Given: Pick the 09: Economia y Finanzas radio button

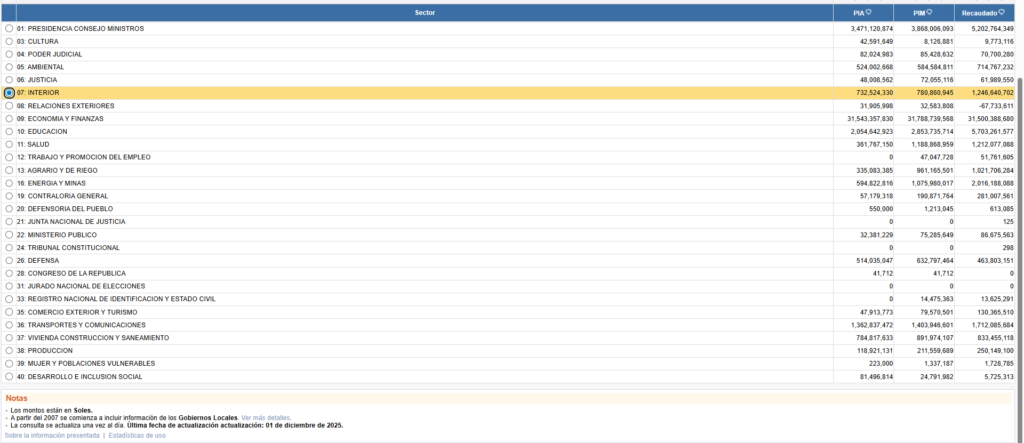Looking at the screenshot, I should (x=9, y=118).
